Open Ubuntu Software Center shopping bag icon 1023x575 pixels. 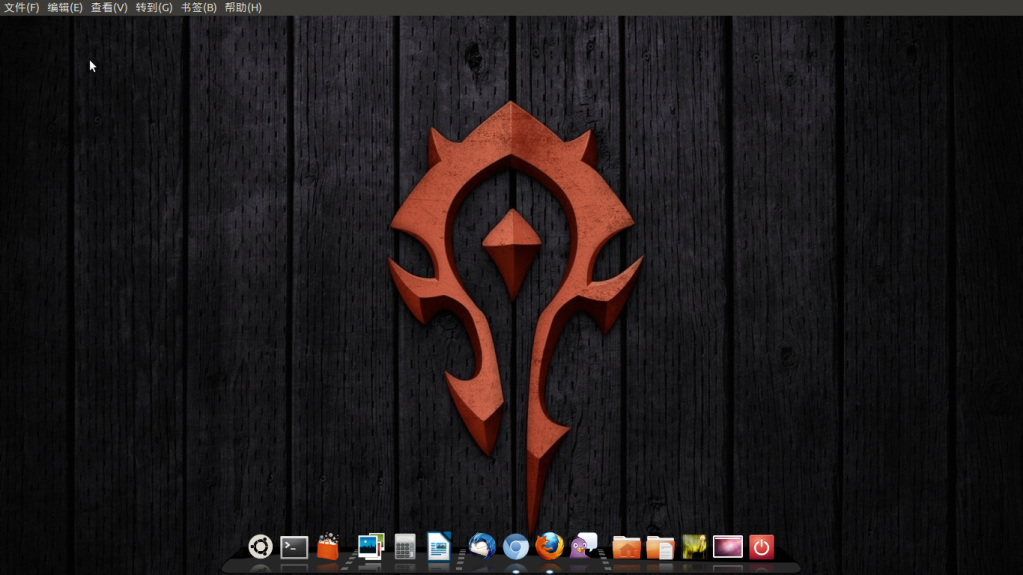point(328,546)
